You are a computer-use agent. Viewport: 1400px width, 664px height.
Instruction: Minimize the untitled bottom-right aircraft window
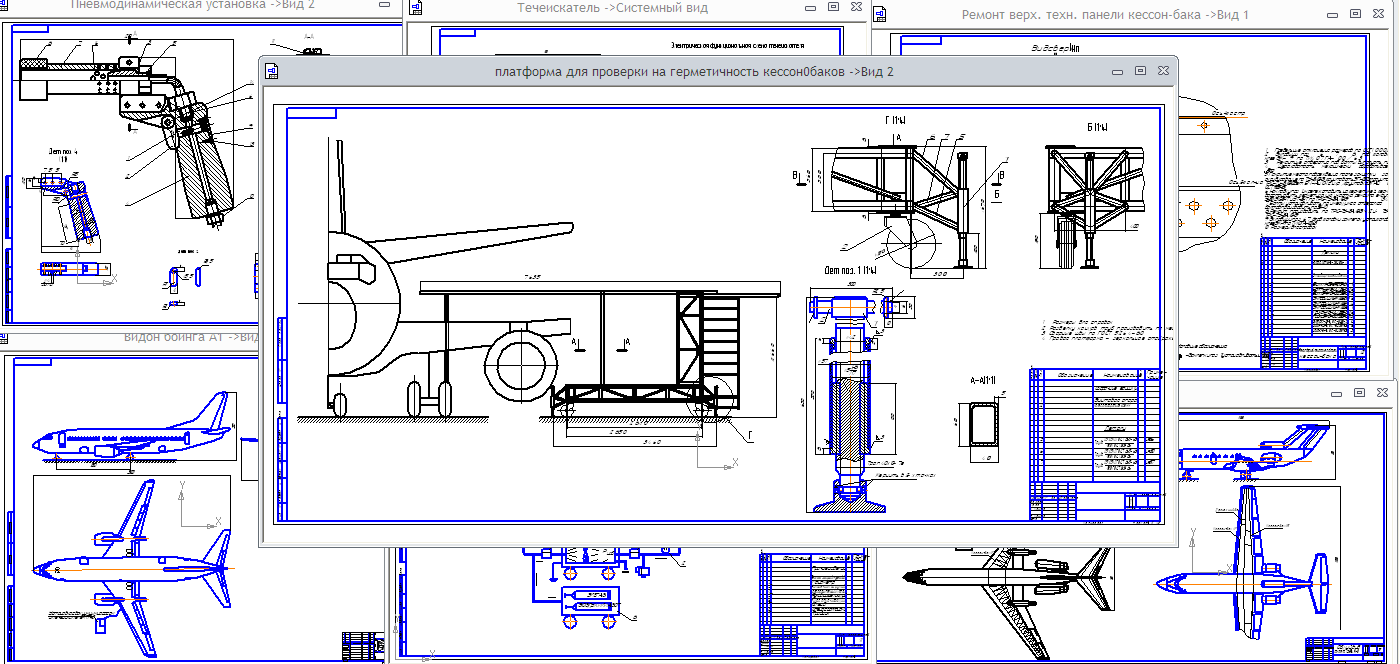1337,392
